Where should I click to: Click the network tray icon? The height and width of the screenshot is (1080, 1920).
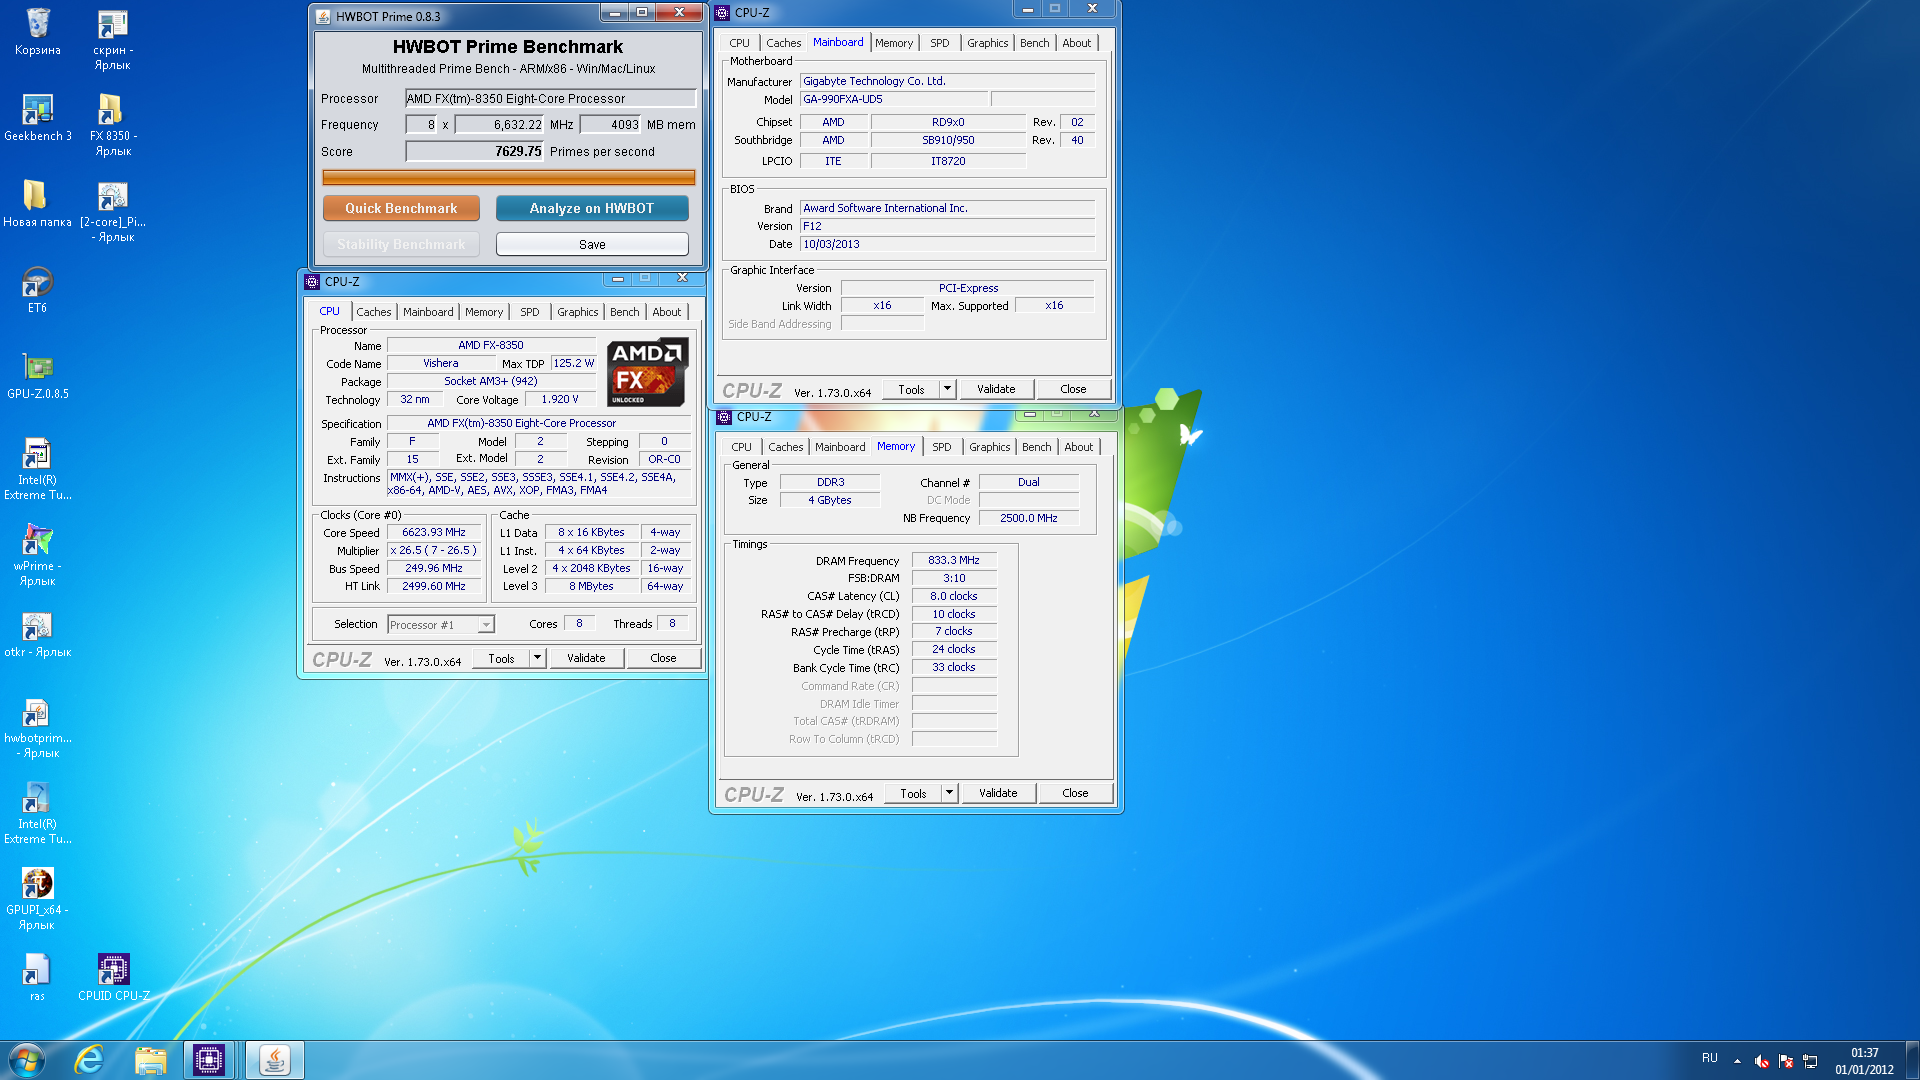[1810, 1061]
